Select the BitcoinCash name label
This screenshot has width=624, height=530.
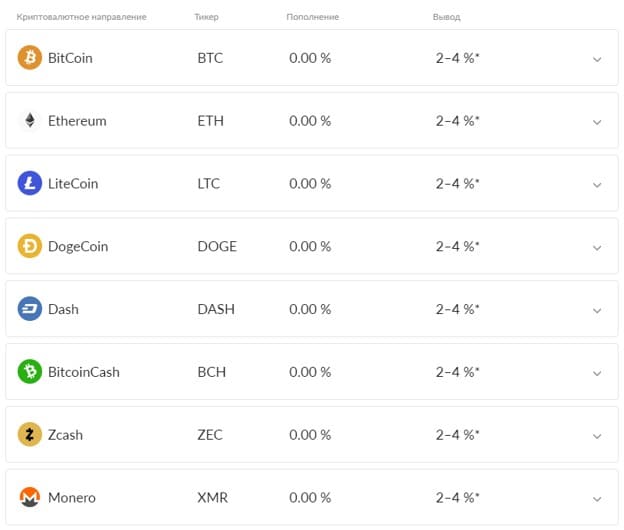pos(84,372)
